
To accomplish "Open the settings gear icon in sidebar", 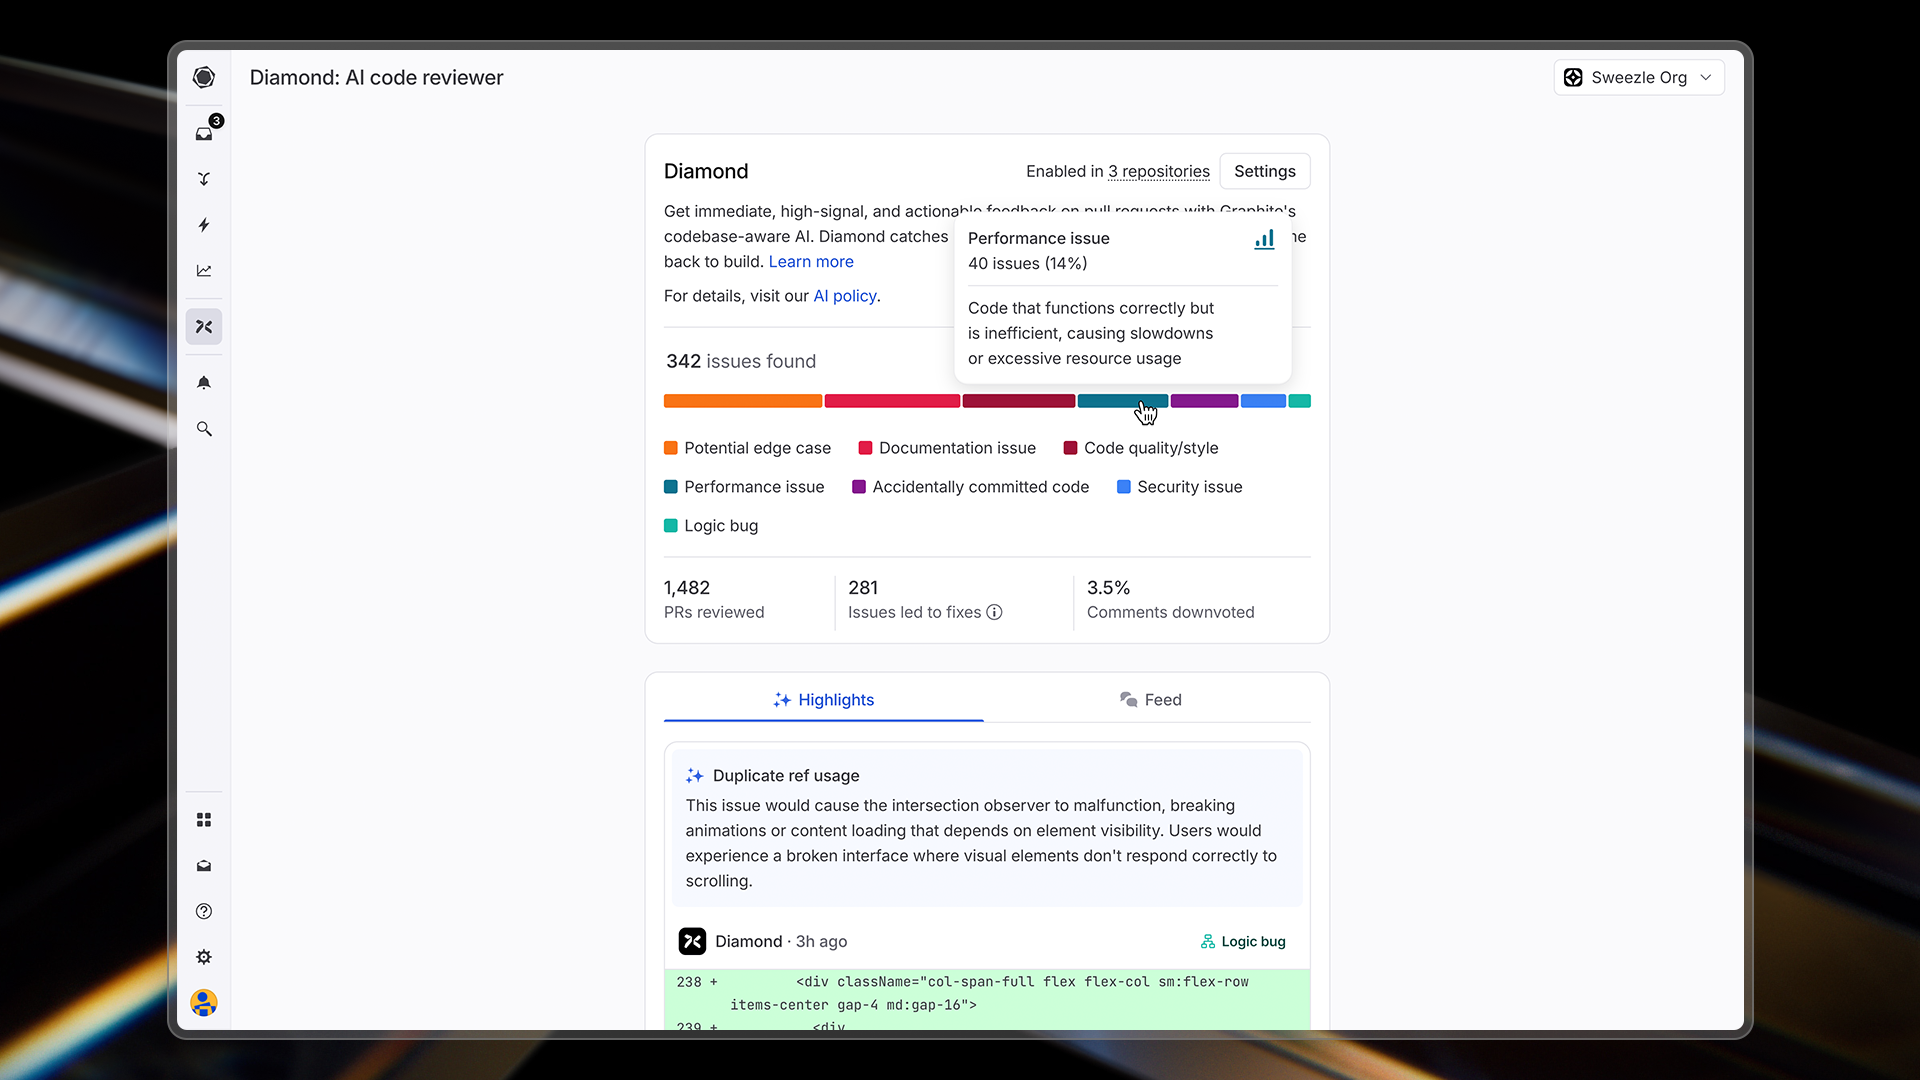I will tap(204, 957).
